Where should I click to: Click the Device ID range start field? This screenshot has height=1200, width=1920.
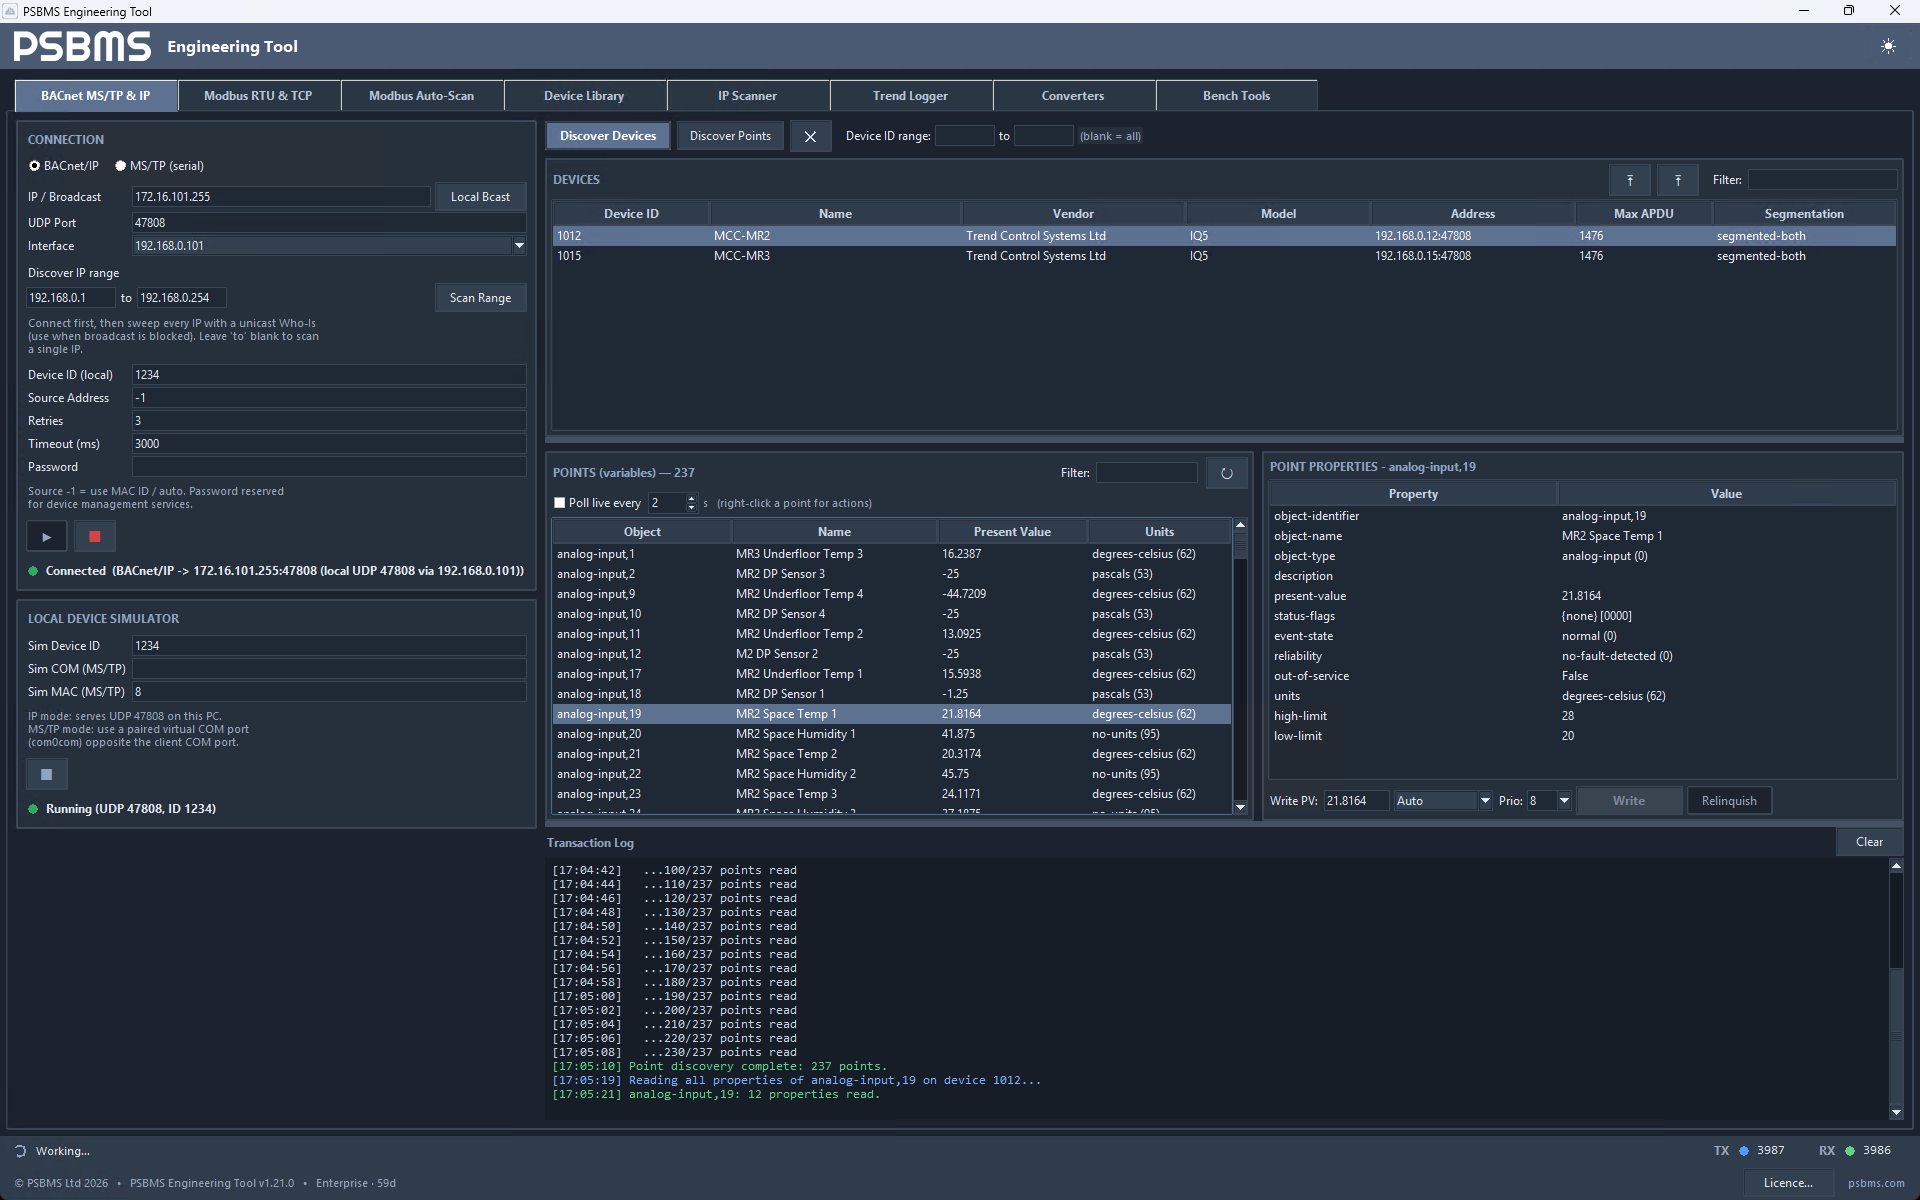(964, 136)
